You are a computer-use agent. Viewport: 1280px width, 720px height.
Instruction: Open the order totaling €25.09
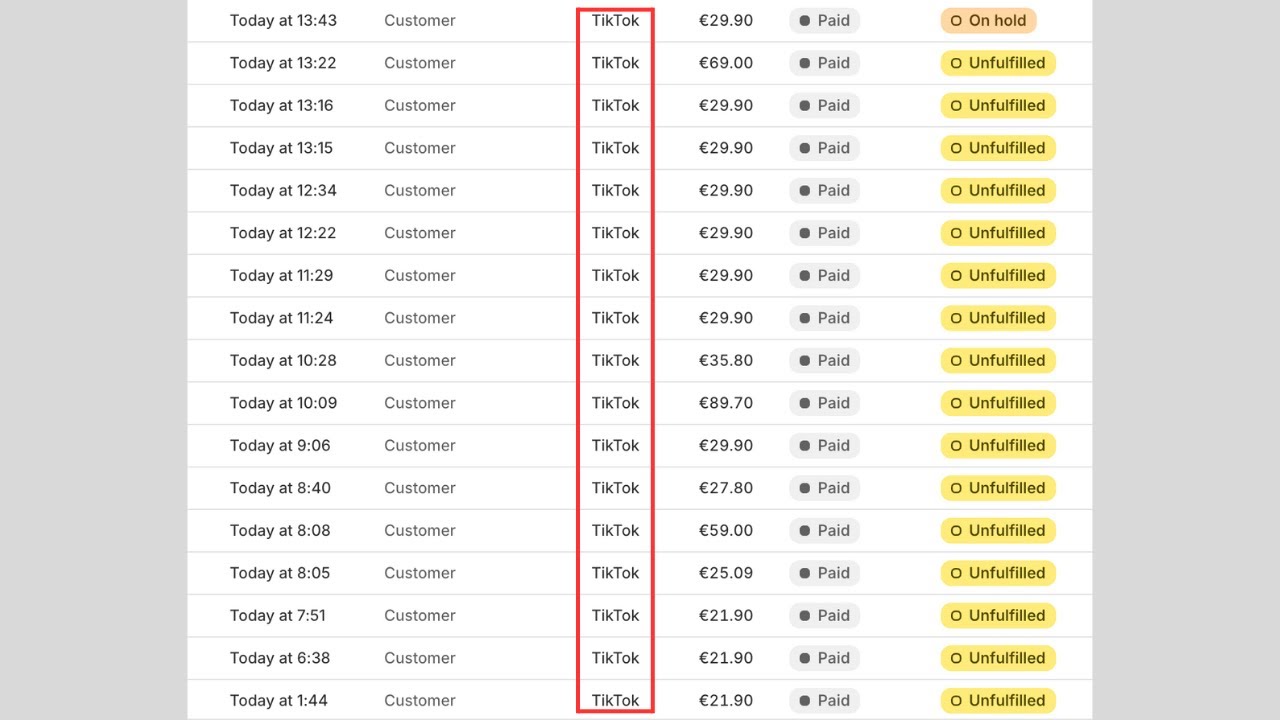[x=640, y=573]
